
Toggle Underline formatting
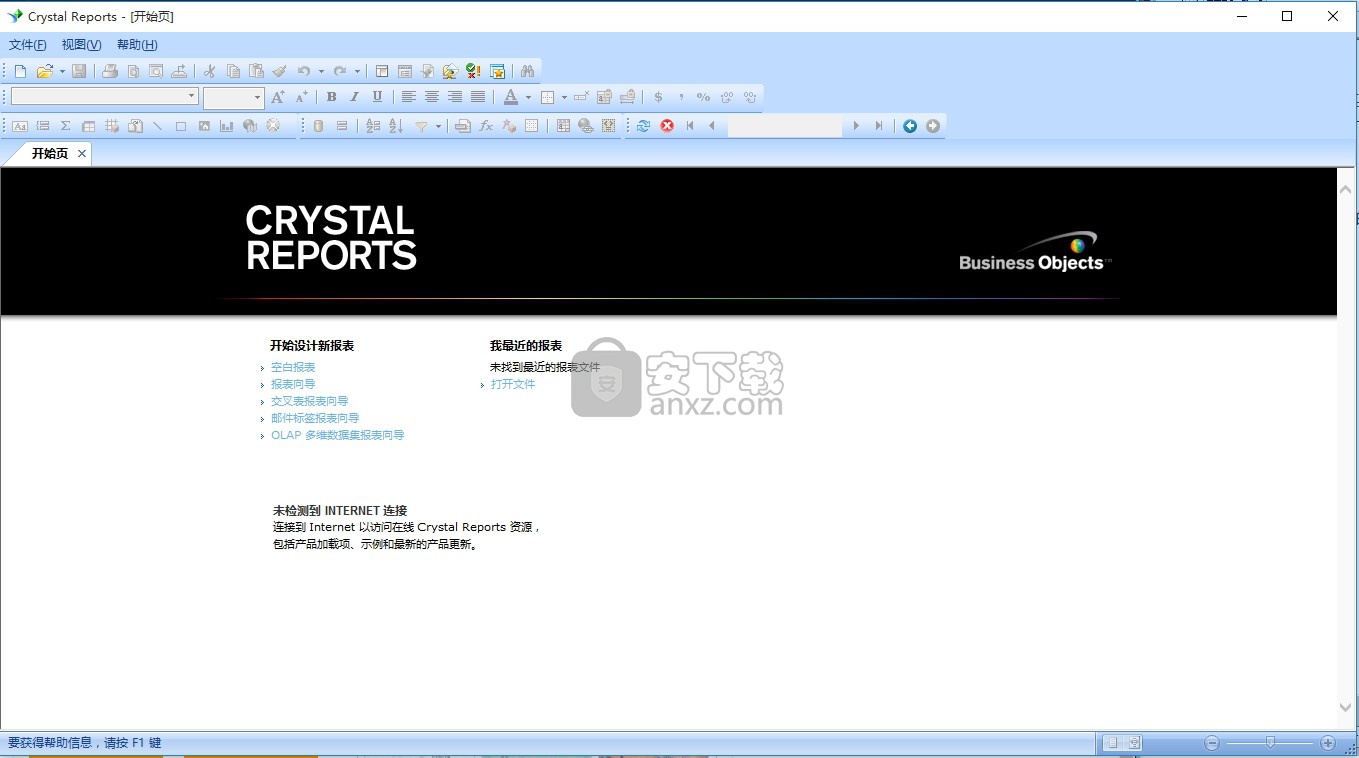(x=377, y=97)
